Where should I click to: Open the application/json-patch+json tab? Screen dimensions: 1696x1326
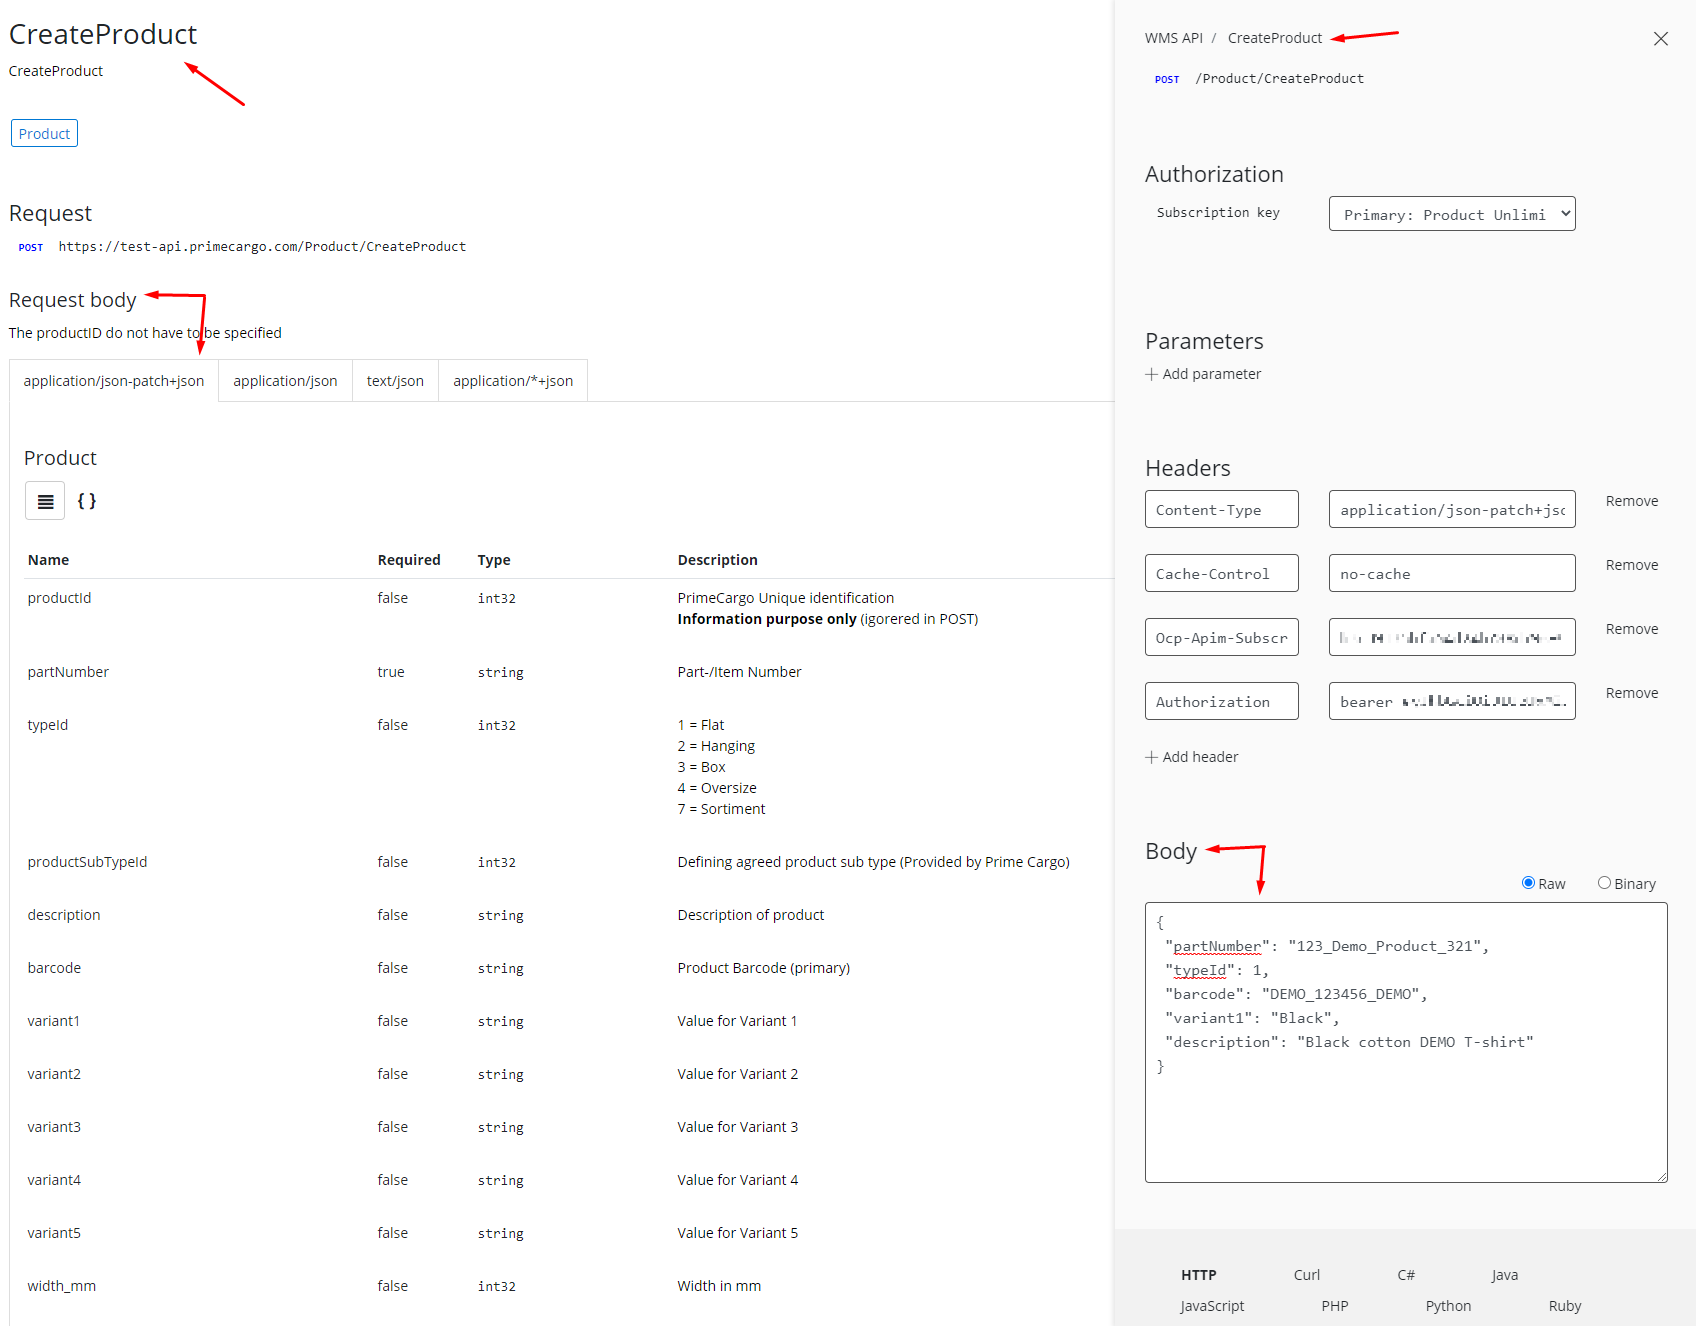tap(114, 381)
